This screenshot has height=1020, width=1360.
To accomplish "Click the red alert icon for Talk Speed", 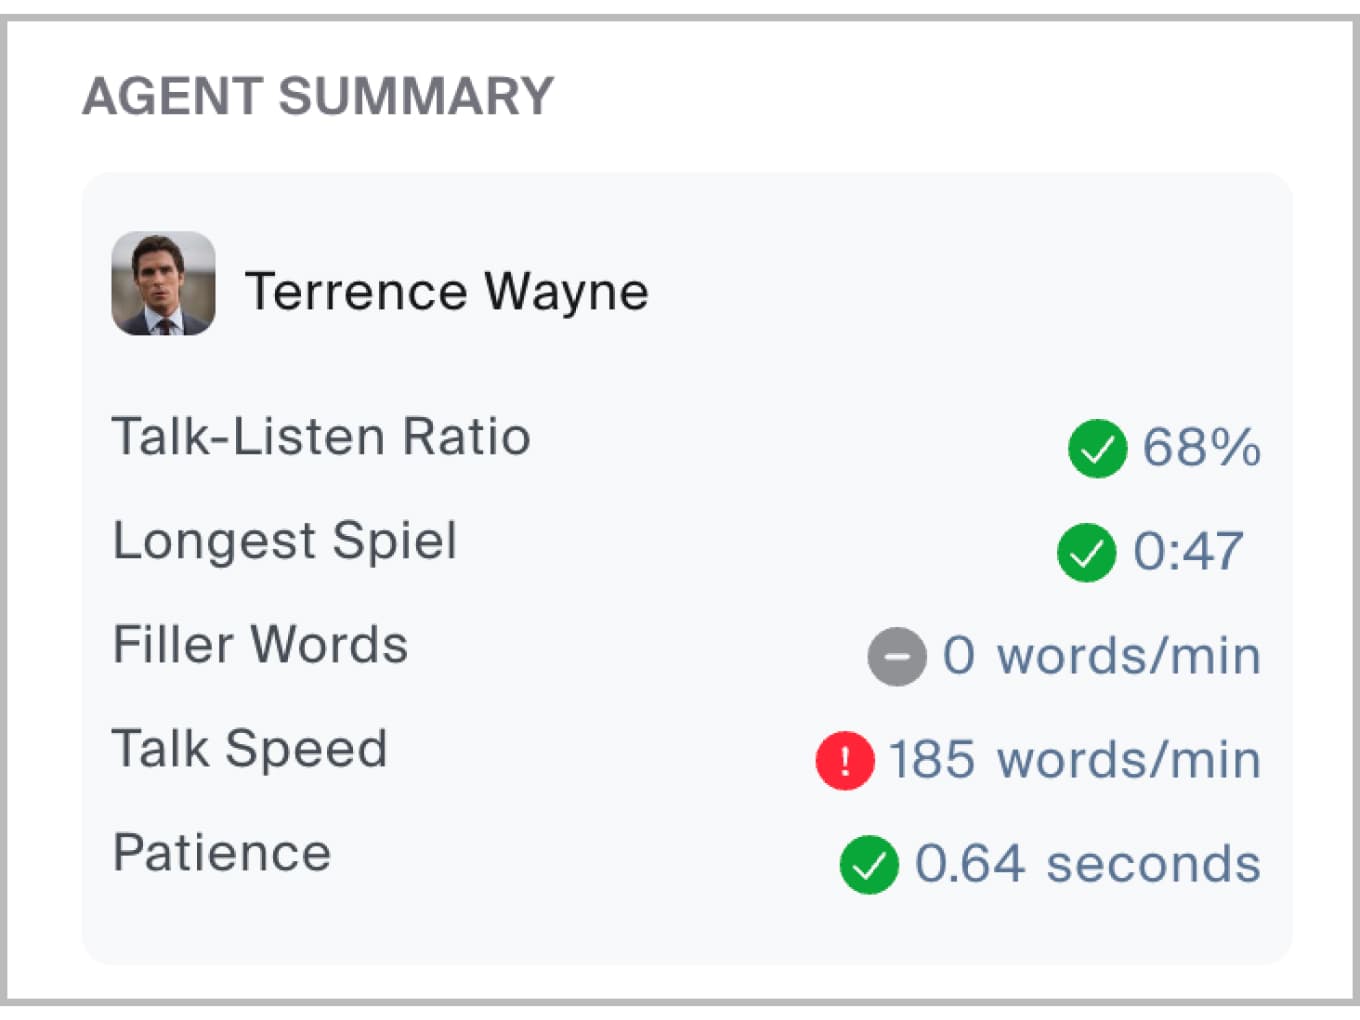I will pyautogui.click(x=845, y=760).
